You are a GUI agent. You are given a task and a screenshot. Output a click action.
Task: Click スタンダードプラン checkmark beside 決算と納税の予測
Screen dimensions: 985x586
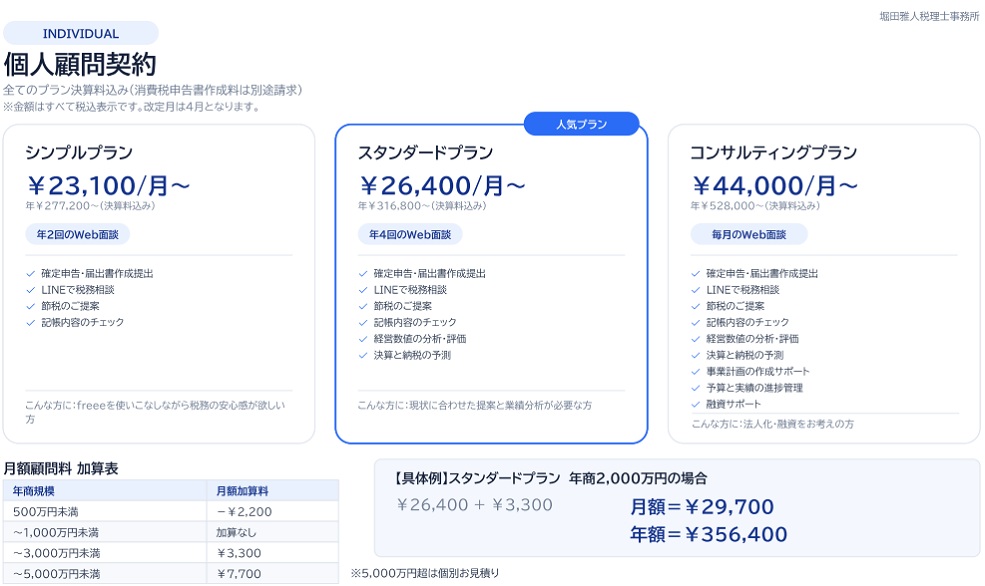pyautogui.click(x=362, y=355)
